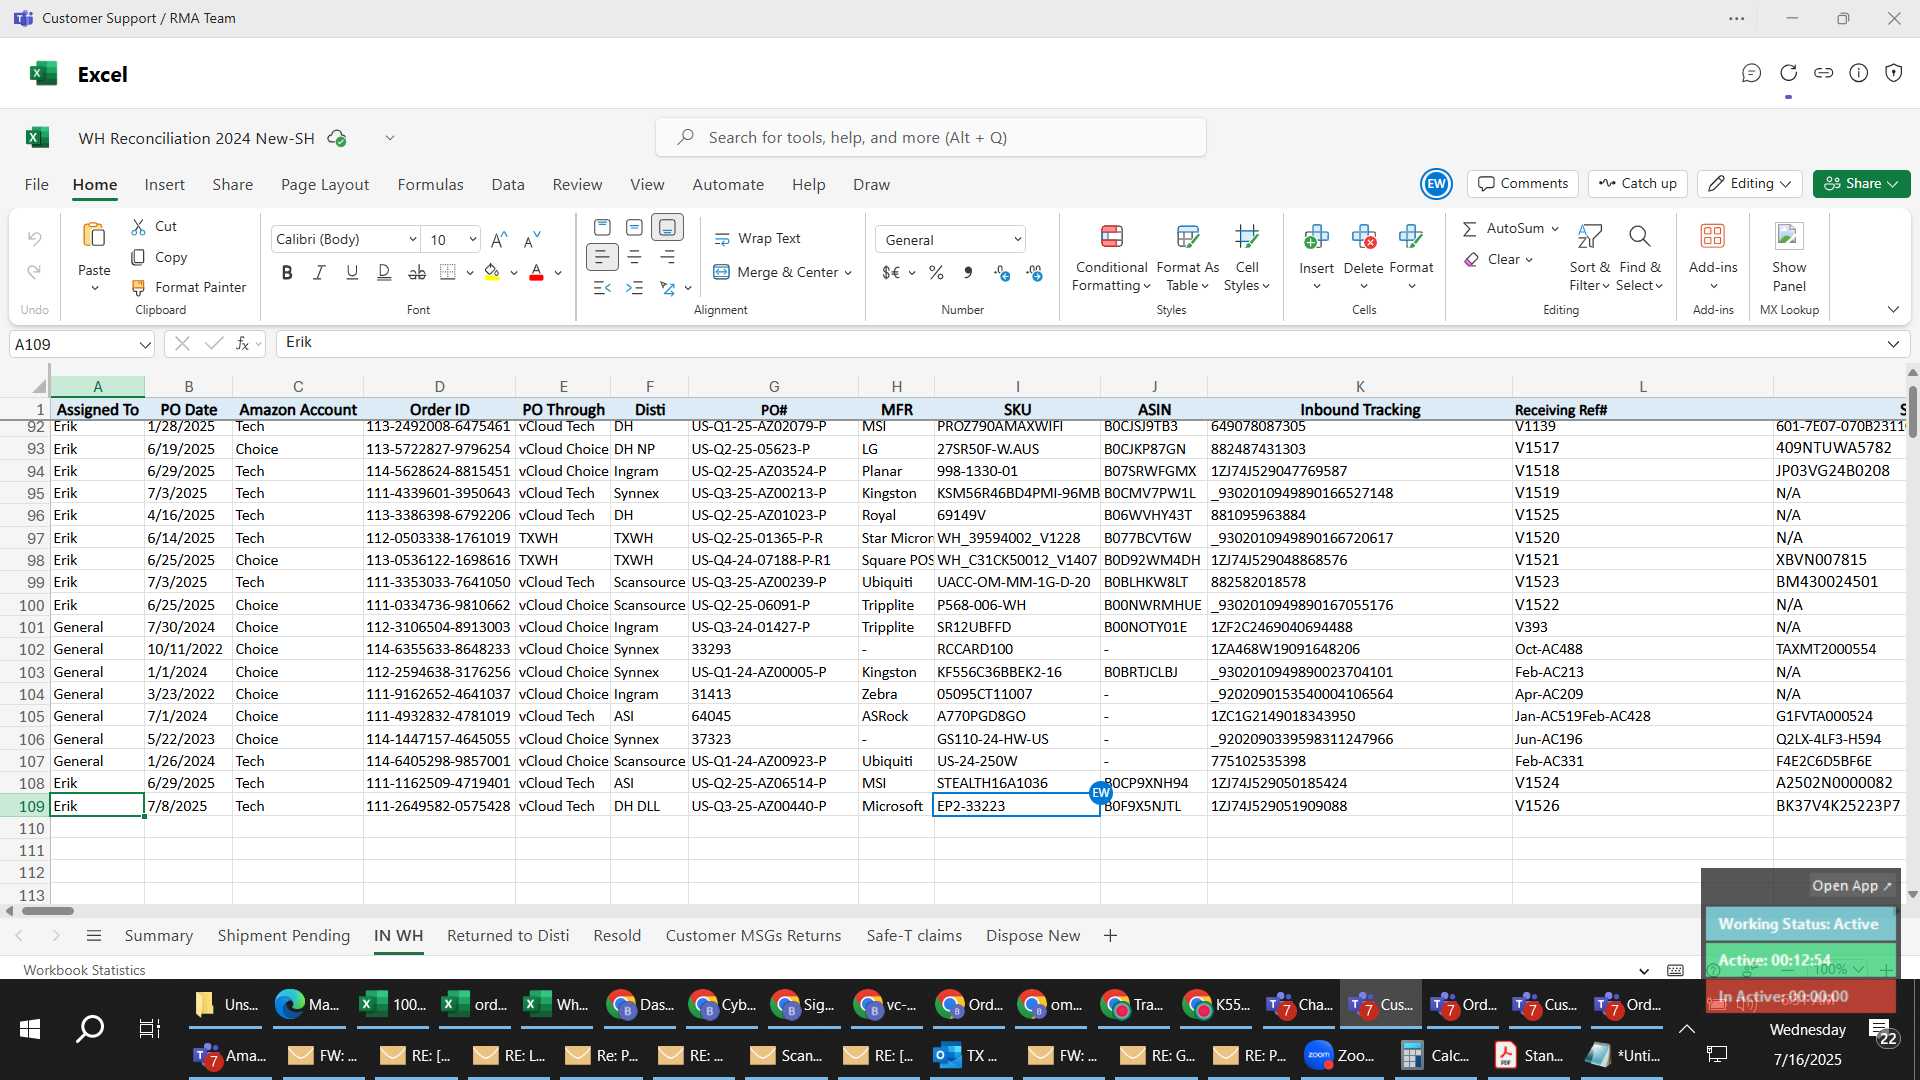Click the Format Painter icon
Viewport: 1920px width, 1080px height.
point(139,287)
